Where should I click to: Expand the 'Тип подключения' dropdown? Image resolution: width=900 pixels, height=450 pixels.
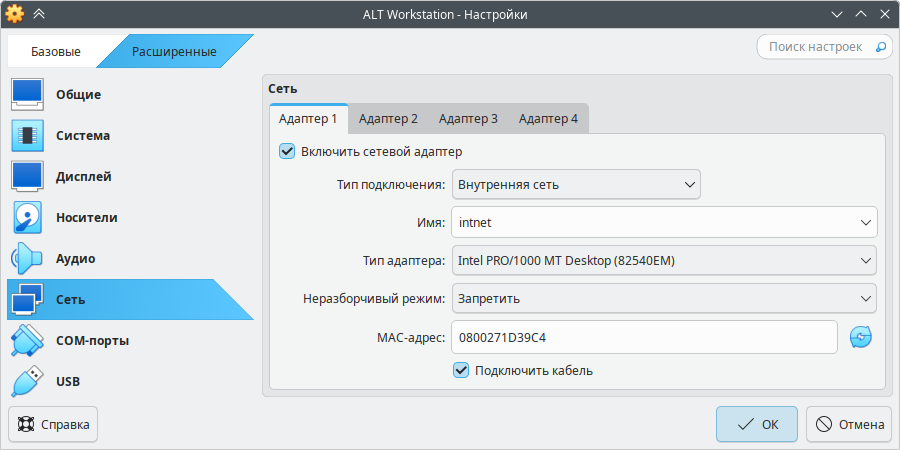pos(576,184)
